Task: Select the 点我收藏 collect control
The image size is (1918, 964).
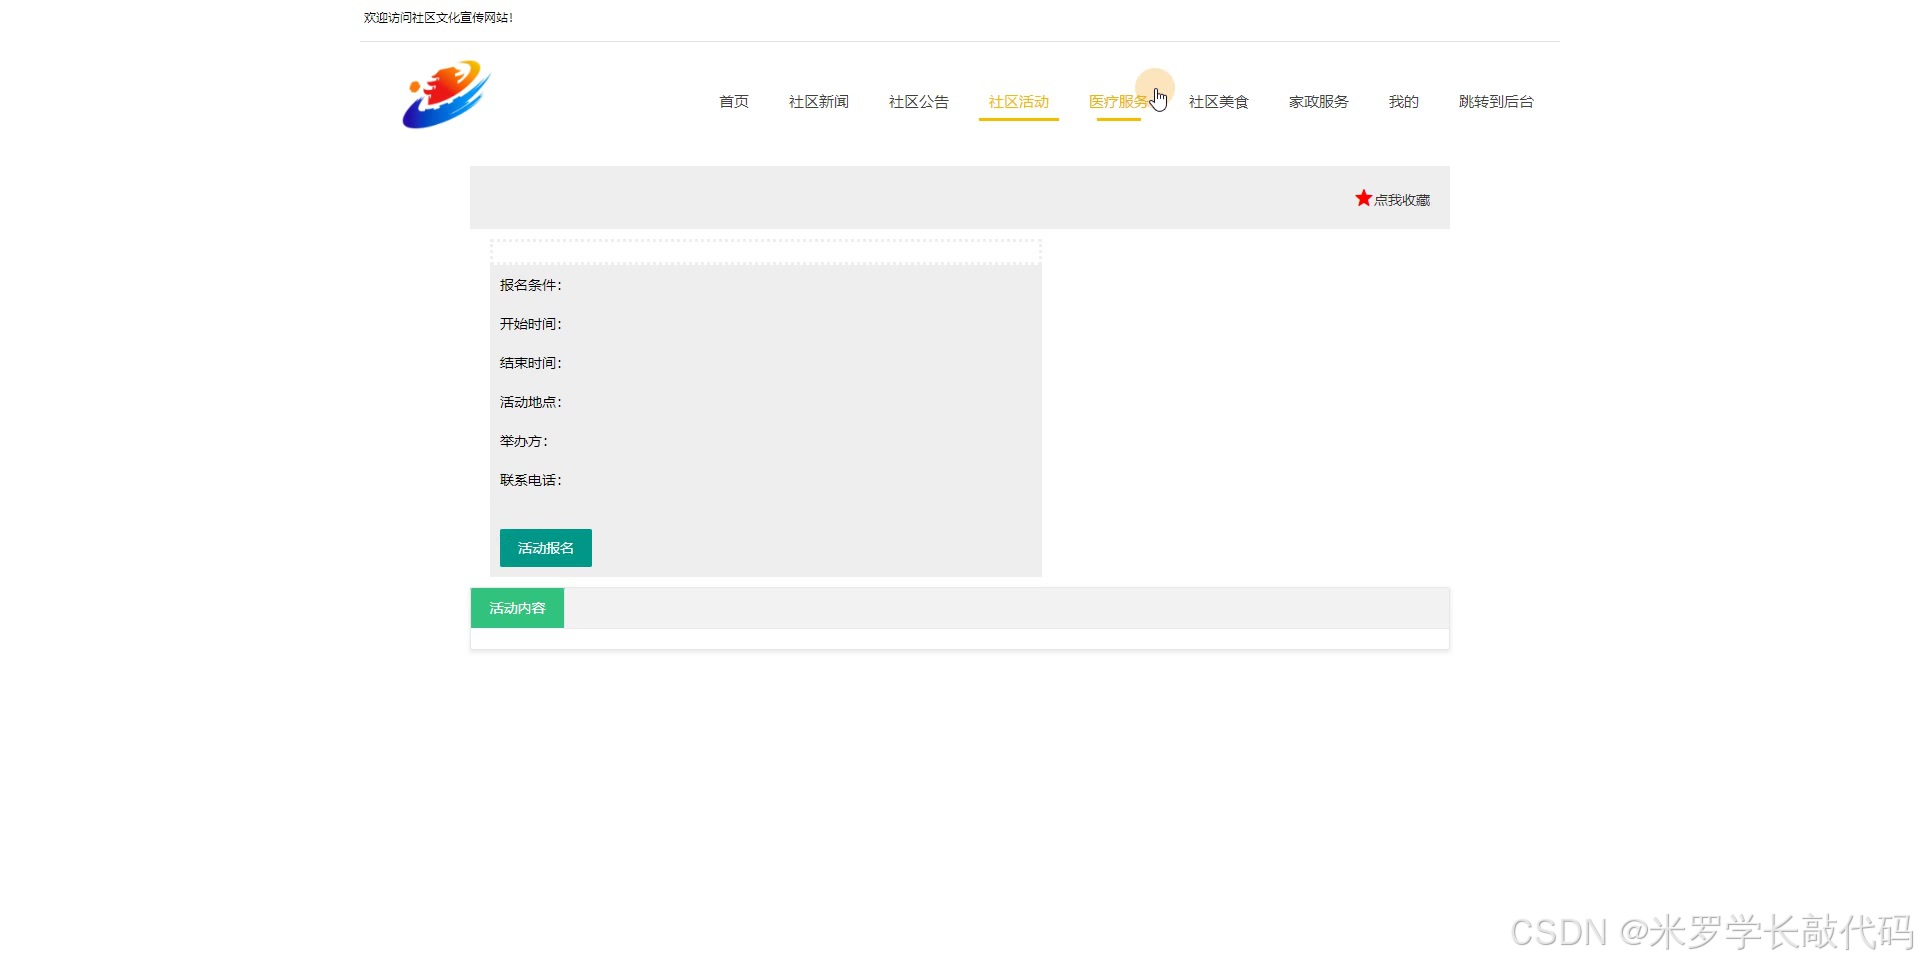Action: [x=1400, y=198]
